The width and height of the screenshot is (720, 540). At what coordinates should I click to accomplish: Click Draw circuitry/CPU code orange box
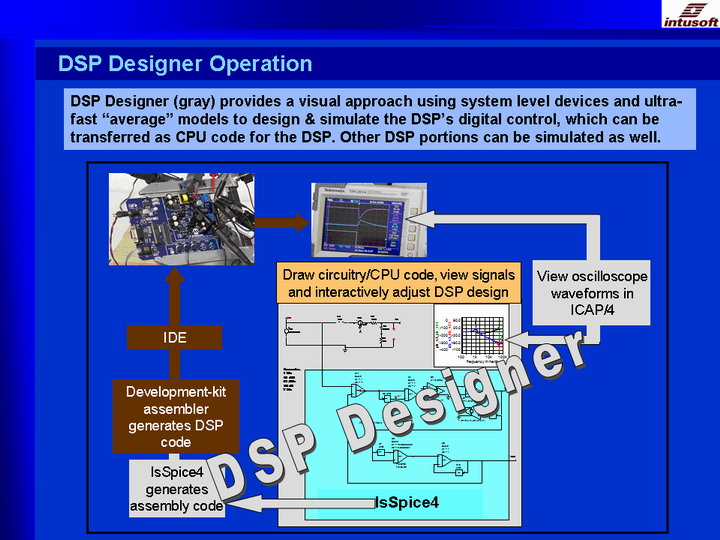(x=399, y=283)
